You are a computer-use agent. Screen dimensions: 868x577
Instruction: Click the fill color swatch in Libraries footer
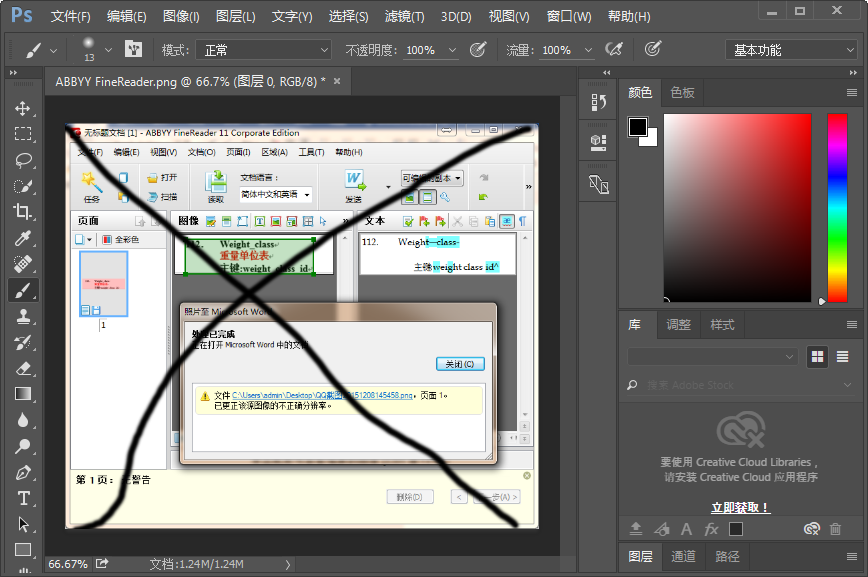[x=736, y=529]
